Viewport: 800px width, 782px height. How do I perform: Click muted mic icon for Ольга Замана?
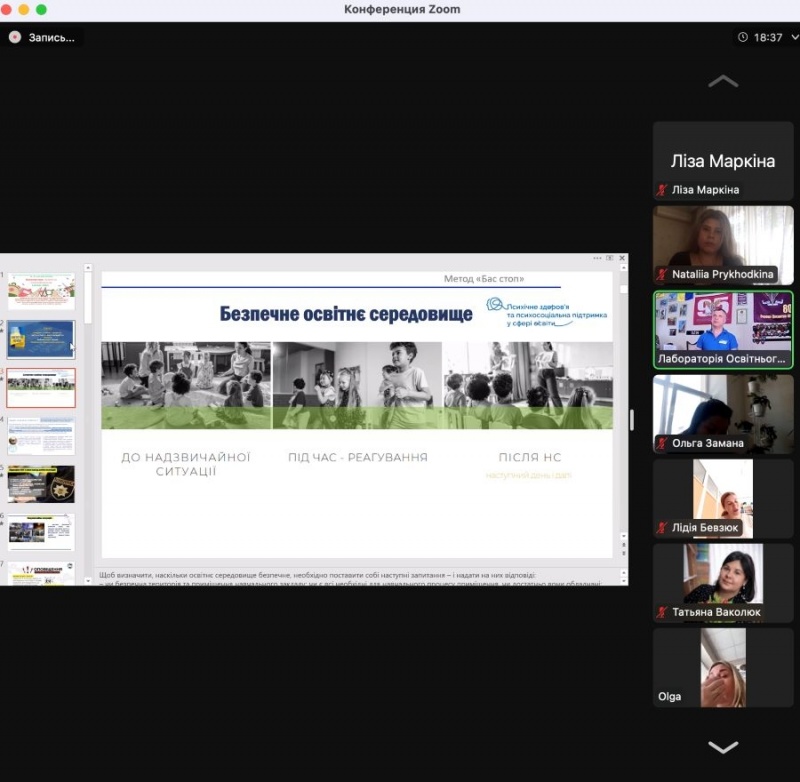tap(661, 443)
